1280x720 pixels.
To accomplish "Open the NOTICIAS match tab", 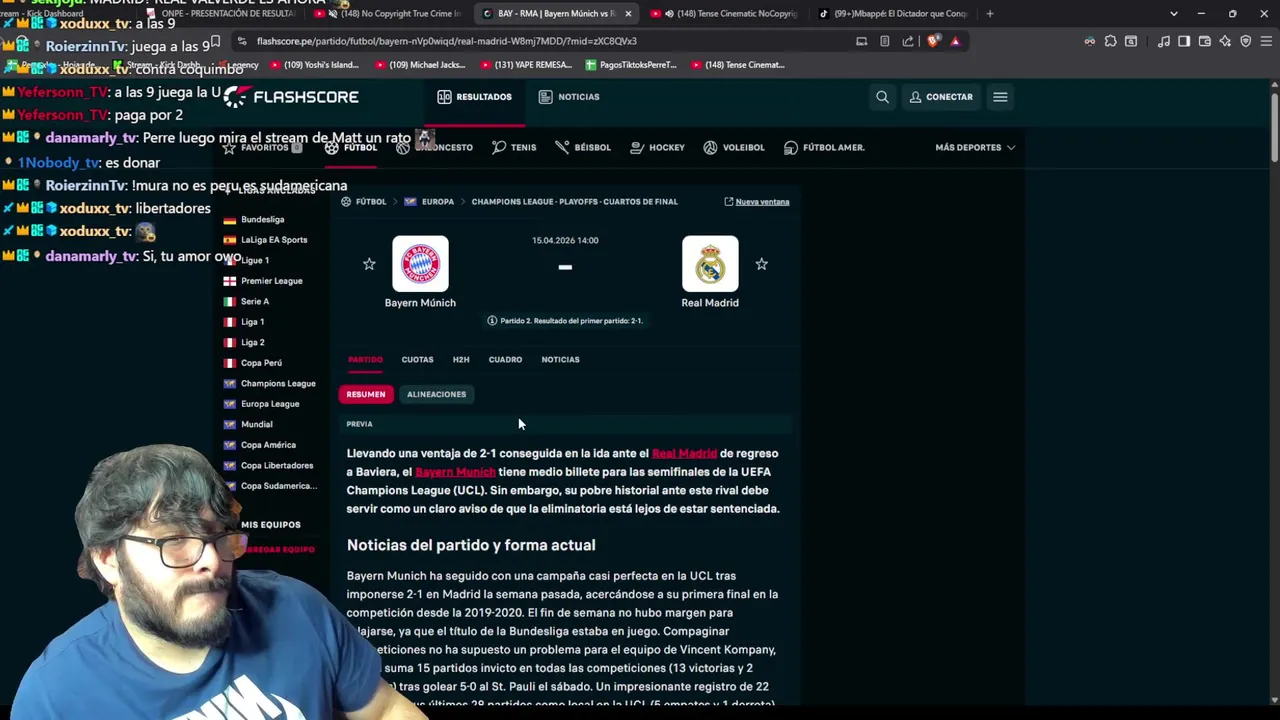I will click(560, 360).
